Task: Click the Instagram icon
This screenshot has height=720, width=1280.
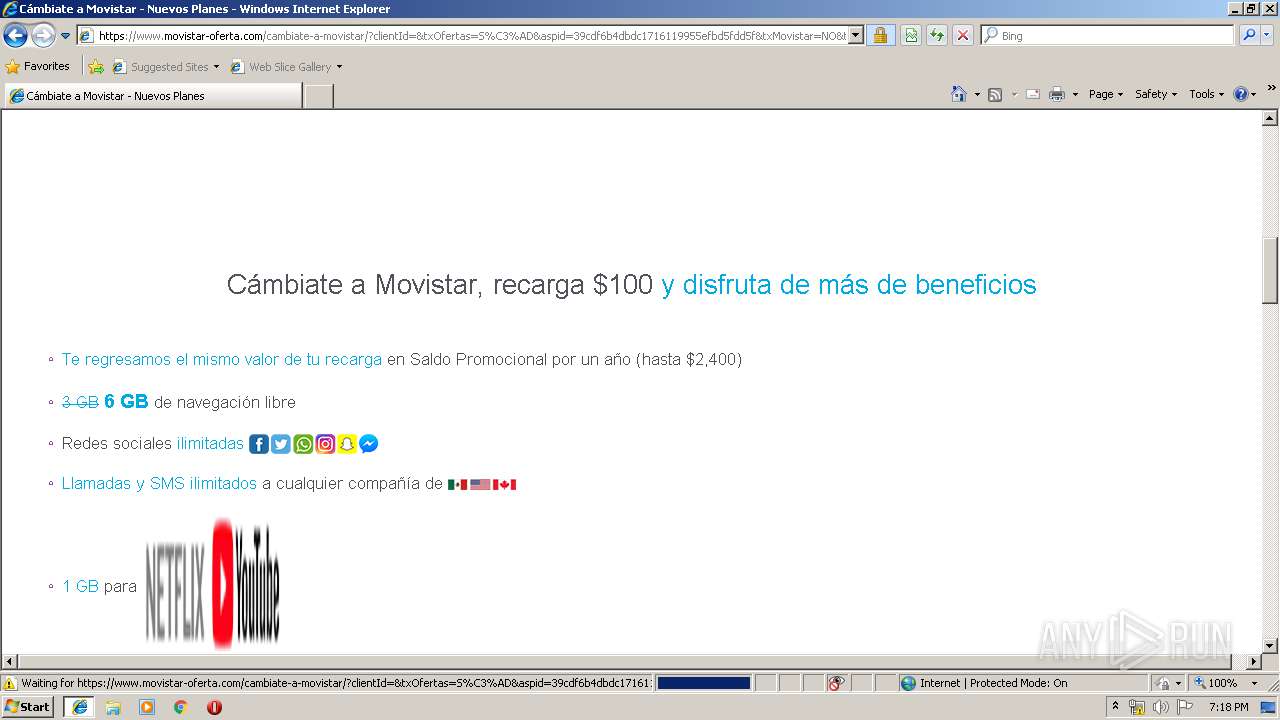Action: 325,444
